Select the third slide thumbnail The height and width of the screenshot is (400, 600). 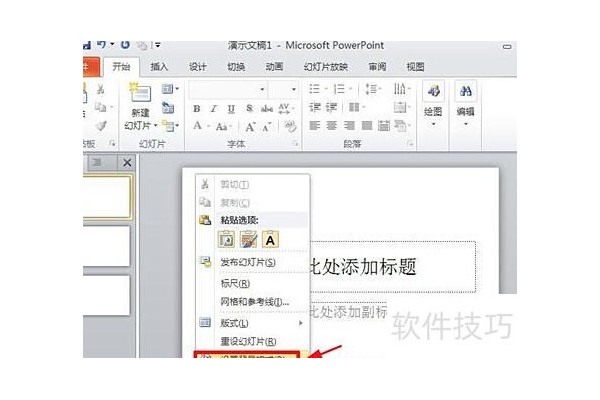(x=107, y=295)
